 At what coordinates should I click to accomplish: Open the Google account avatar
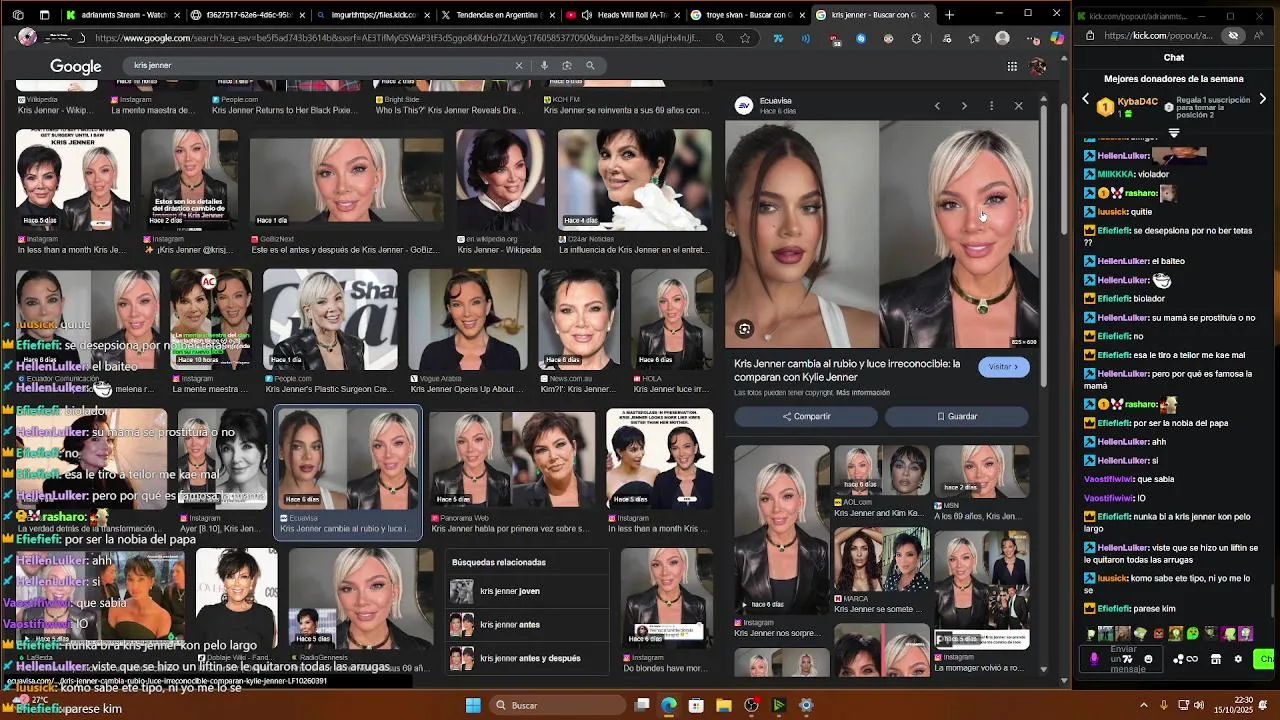point(1038,66)
